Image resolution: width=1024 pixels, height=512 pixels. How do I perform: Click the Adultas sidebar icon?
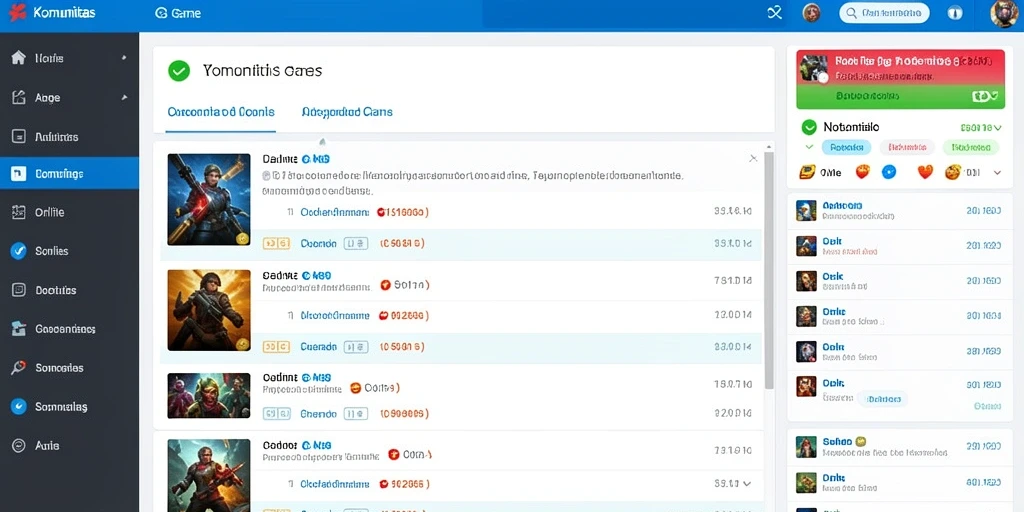coord(18,136)
